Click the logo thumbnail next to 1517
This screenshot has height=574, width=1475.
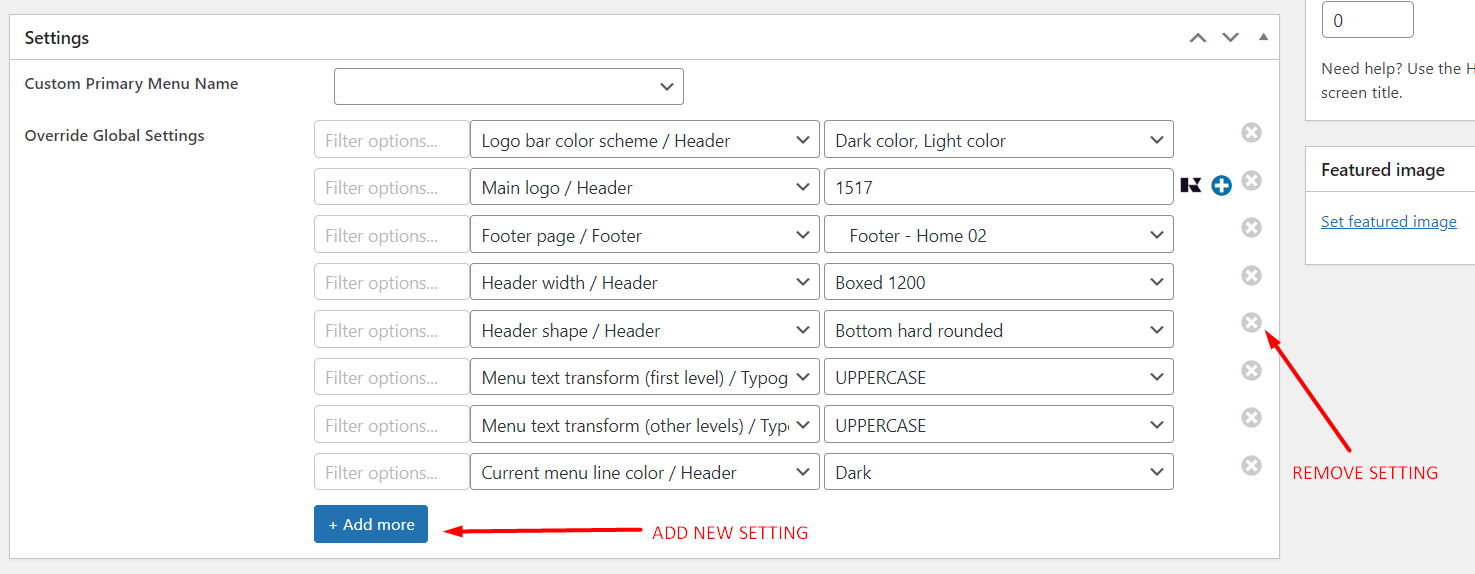click(1191, 186)
